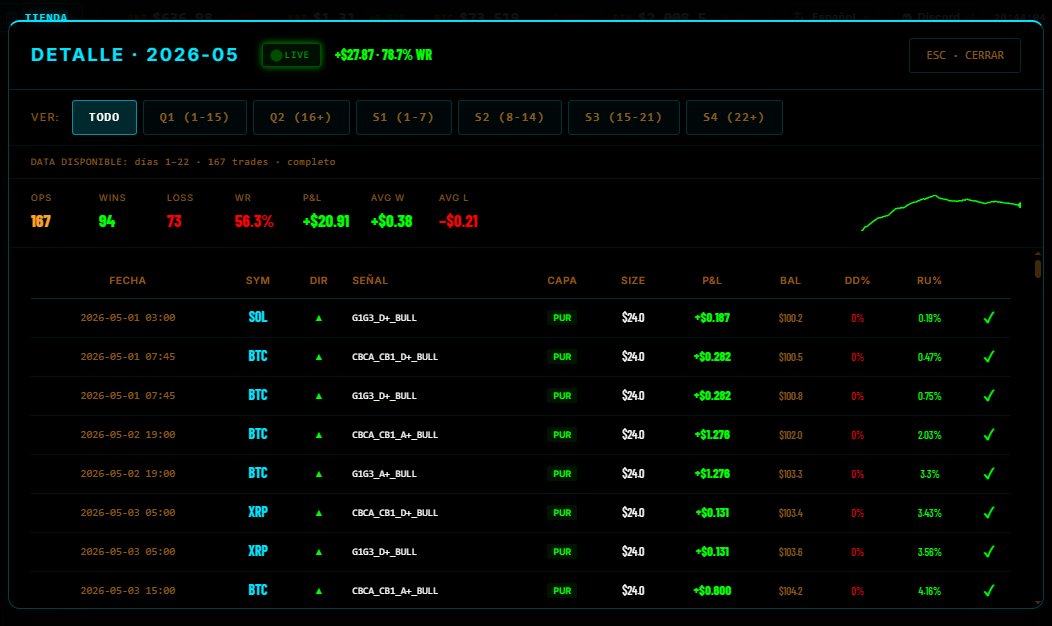Viewport: 1052px width, 626px height.
Task: Click the direction arrow in the $100.5 balance row
Action: coord(319,357)
